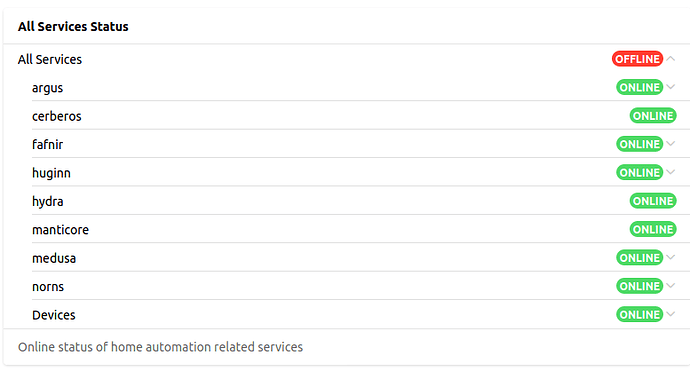Select the medusa service row label

[x=54, y=258]
